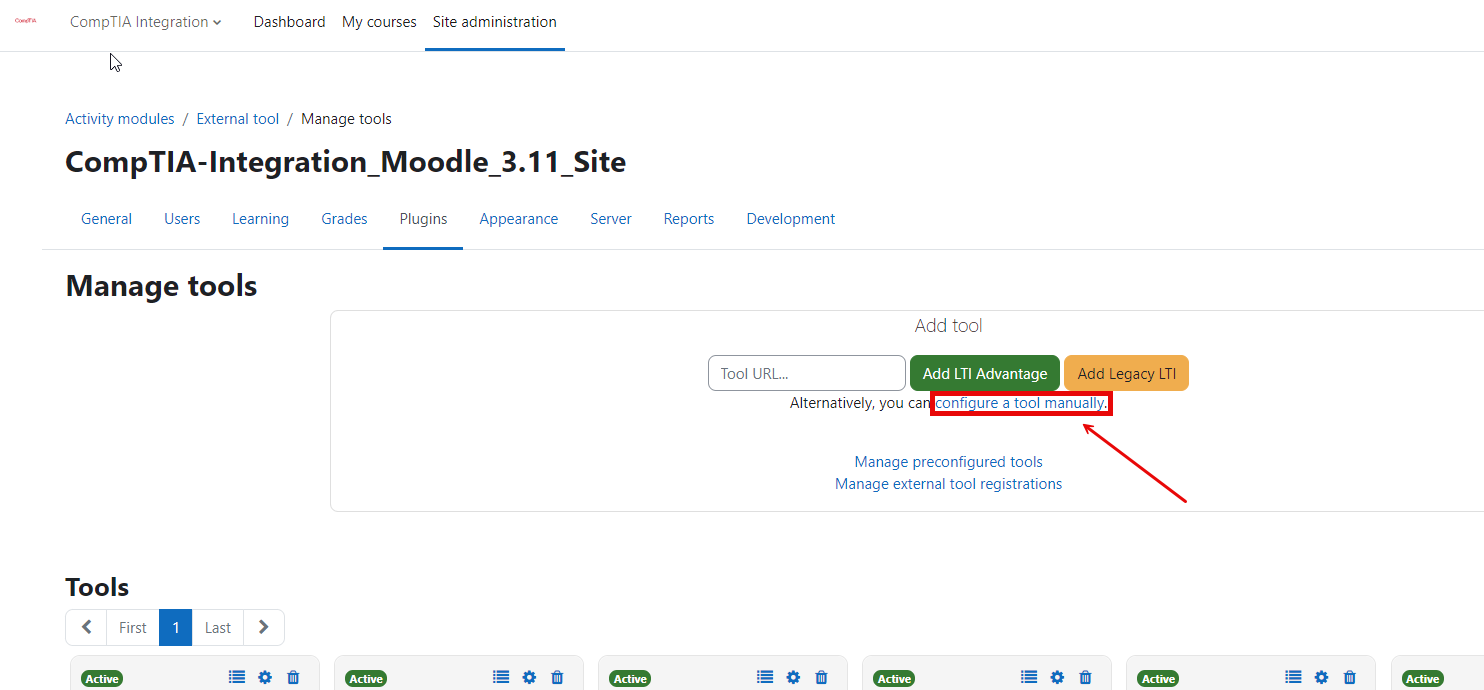Toggle the Active status on the first tool
This screenshot has height=690, width=1484.
[x=101, y=679]
